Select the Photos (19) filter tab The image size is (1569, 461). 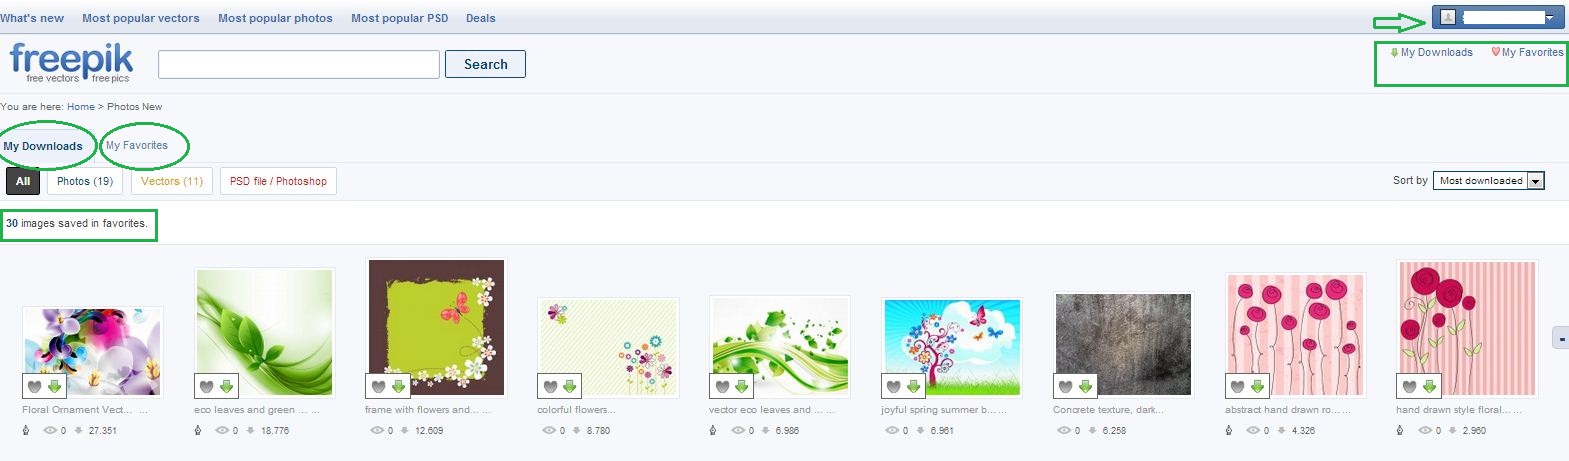pos(85,181)
